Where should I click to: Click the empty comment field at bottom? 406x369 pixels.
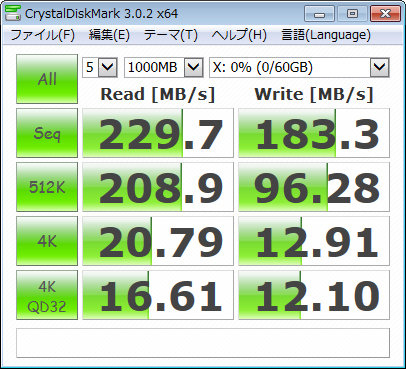pyautogui.click(x=203, y=343)
